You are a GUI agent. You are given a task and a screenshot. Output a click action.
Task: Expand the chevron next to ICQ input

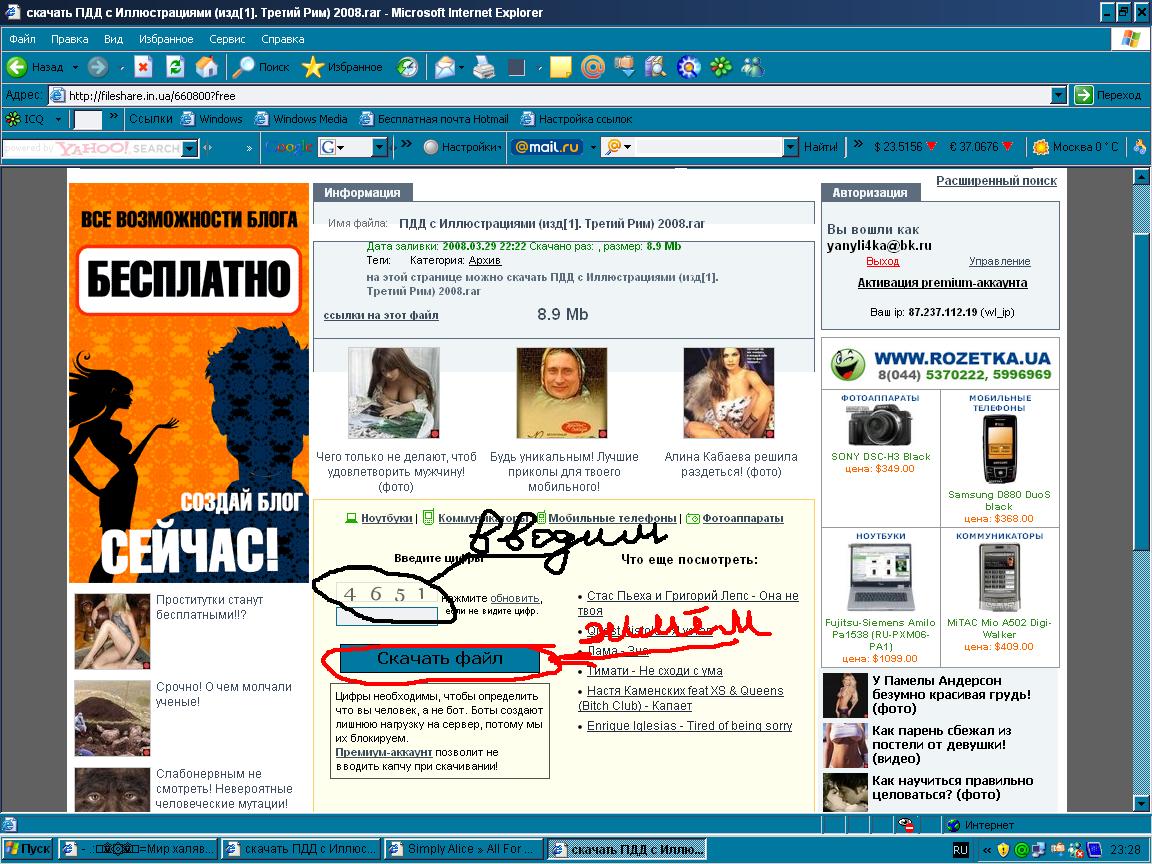coord(114,116)
